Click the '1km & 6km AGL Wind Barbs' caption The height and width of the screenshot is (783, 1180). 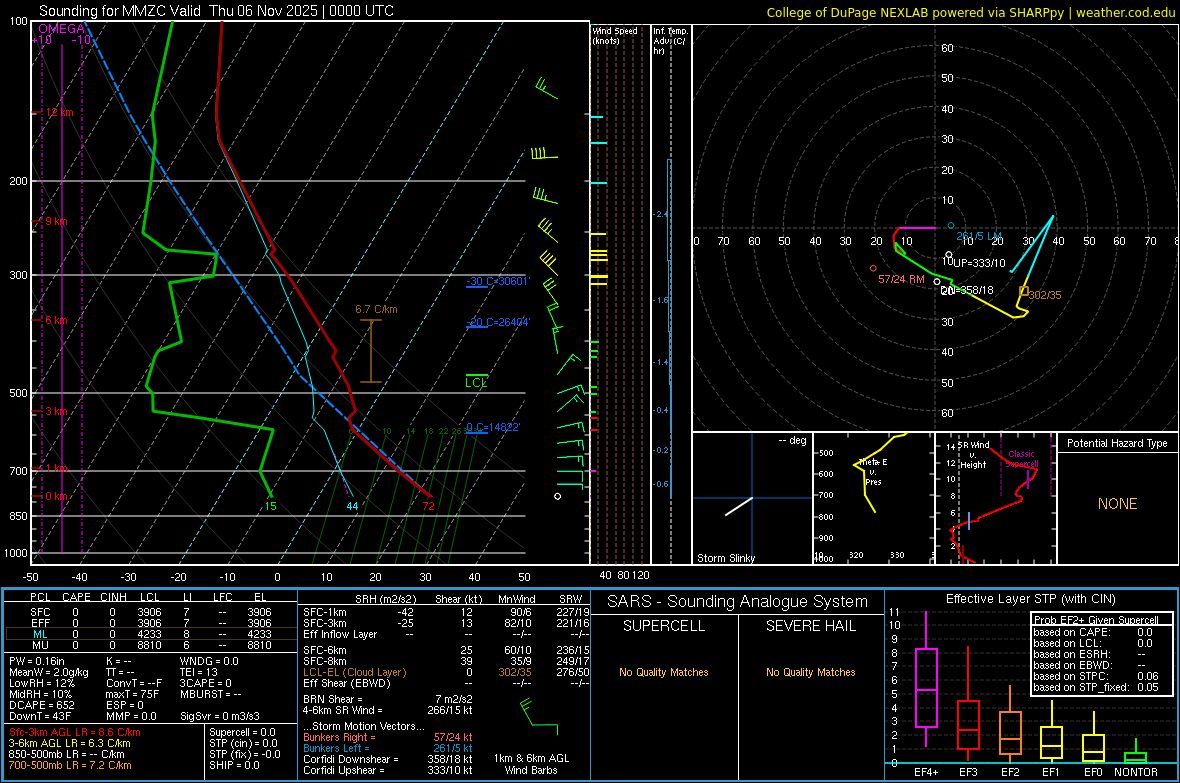(x=531, y=764)
